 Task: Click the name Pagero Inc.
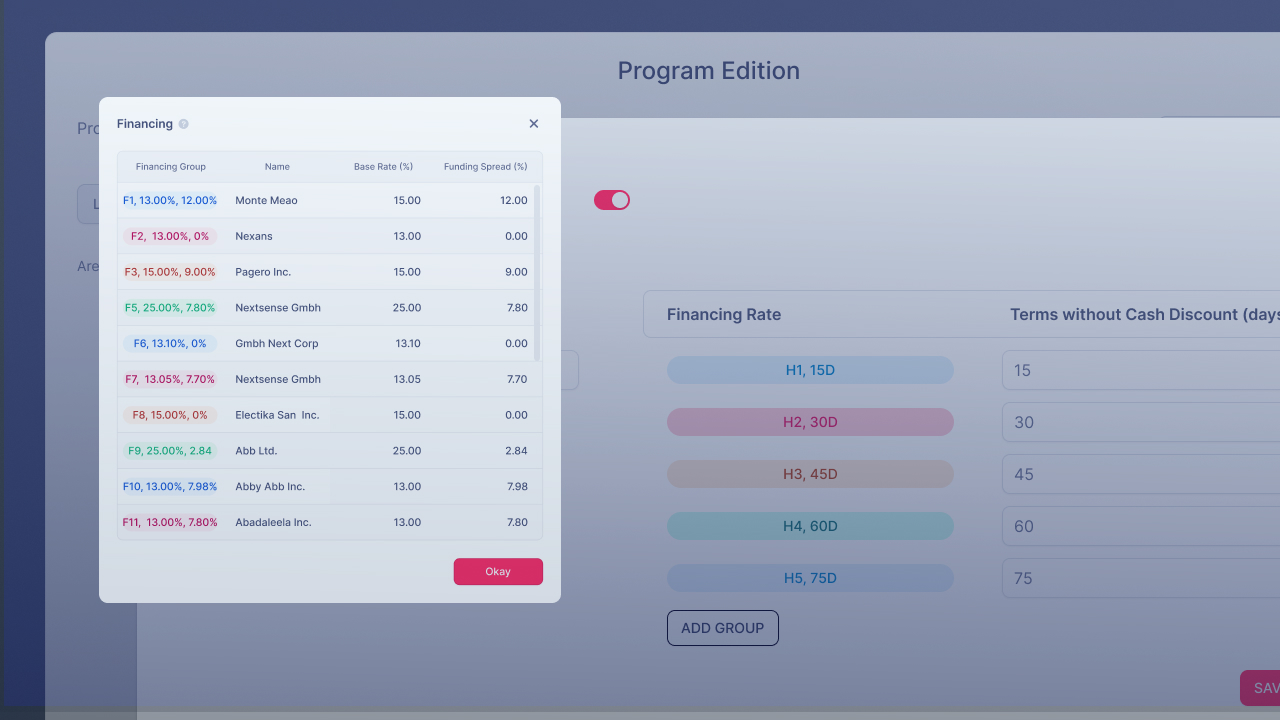(263, 272)
